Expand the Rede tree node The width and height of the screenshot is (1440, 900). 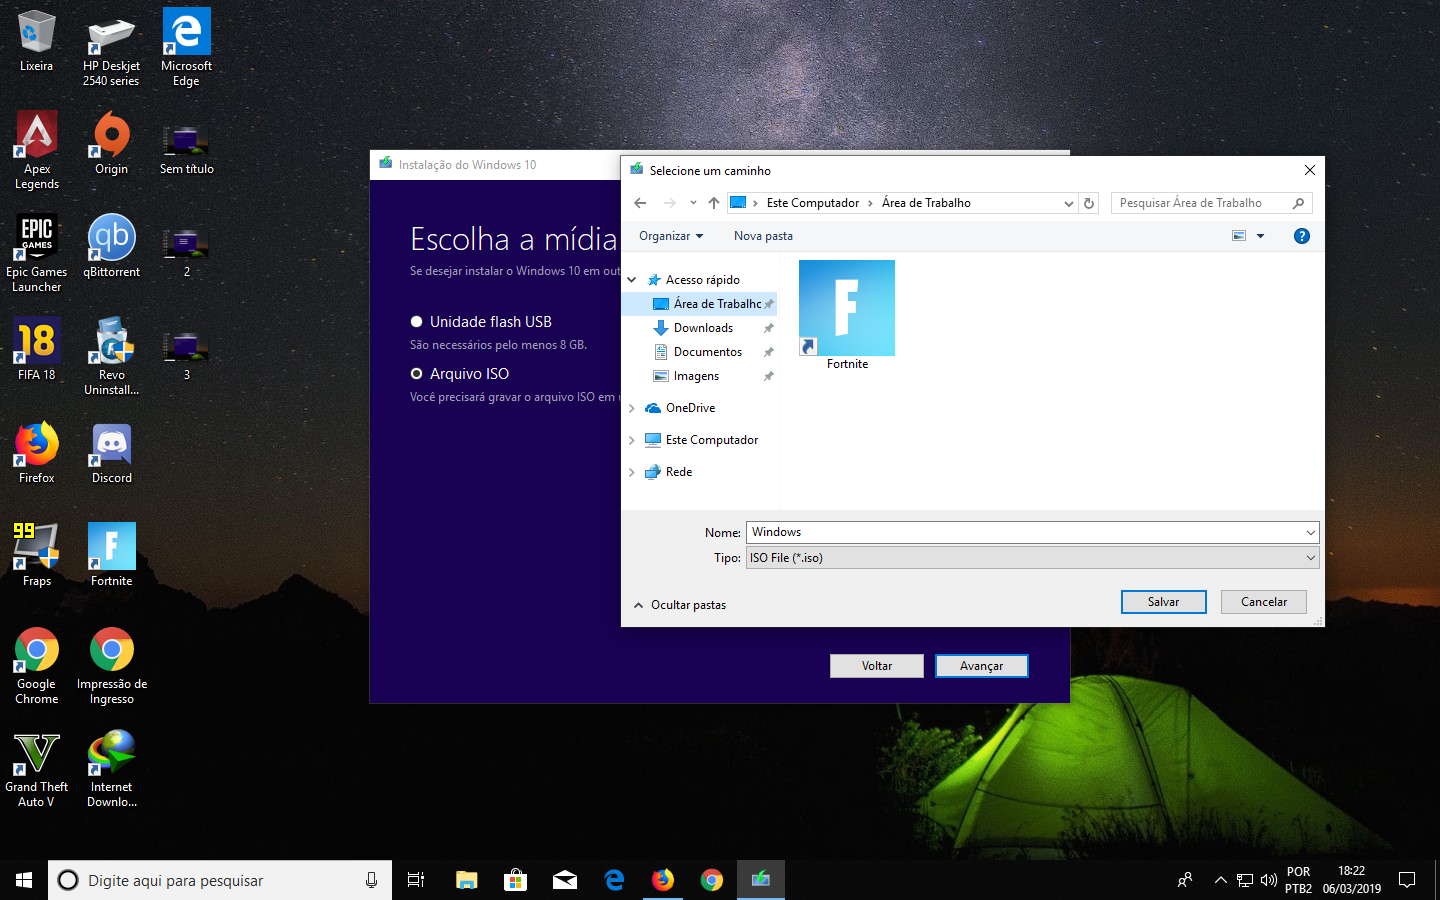click(x=632, y=472)
